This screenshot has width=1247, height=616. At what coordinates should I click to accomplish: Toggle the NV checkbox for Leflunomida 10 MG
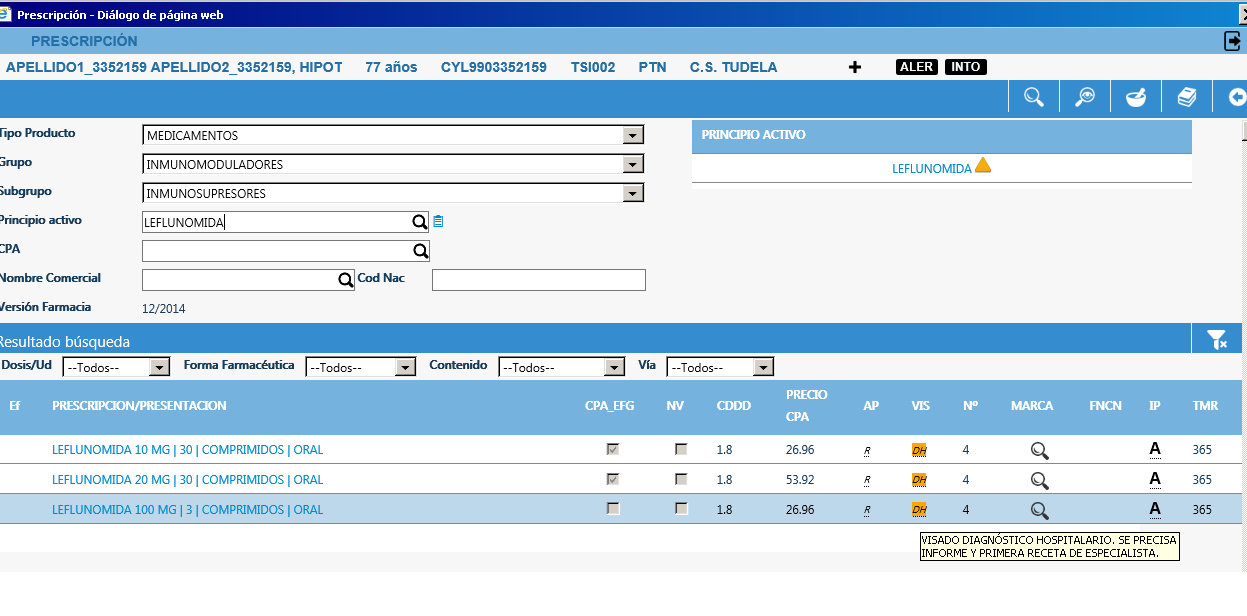point(681,450)
